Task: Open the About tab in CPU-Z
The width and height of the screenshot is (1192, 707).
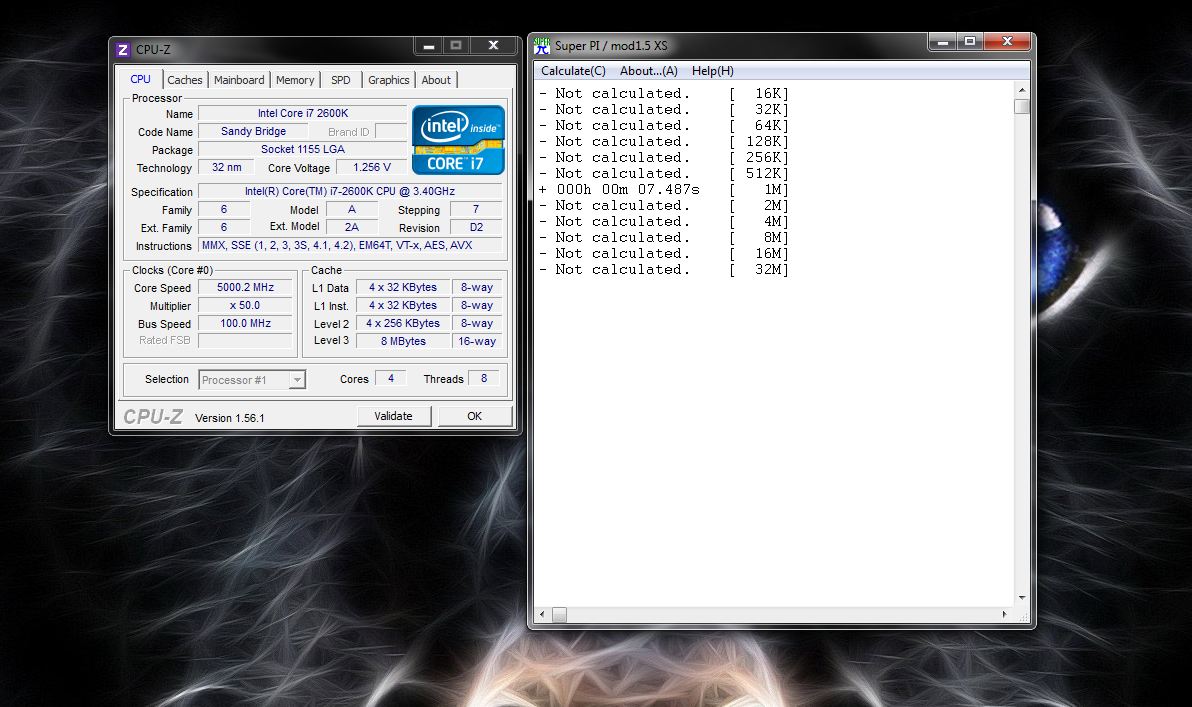Action: tap(436, 80)
